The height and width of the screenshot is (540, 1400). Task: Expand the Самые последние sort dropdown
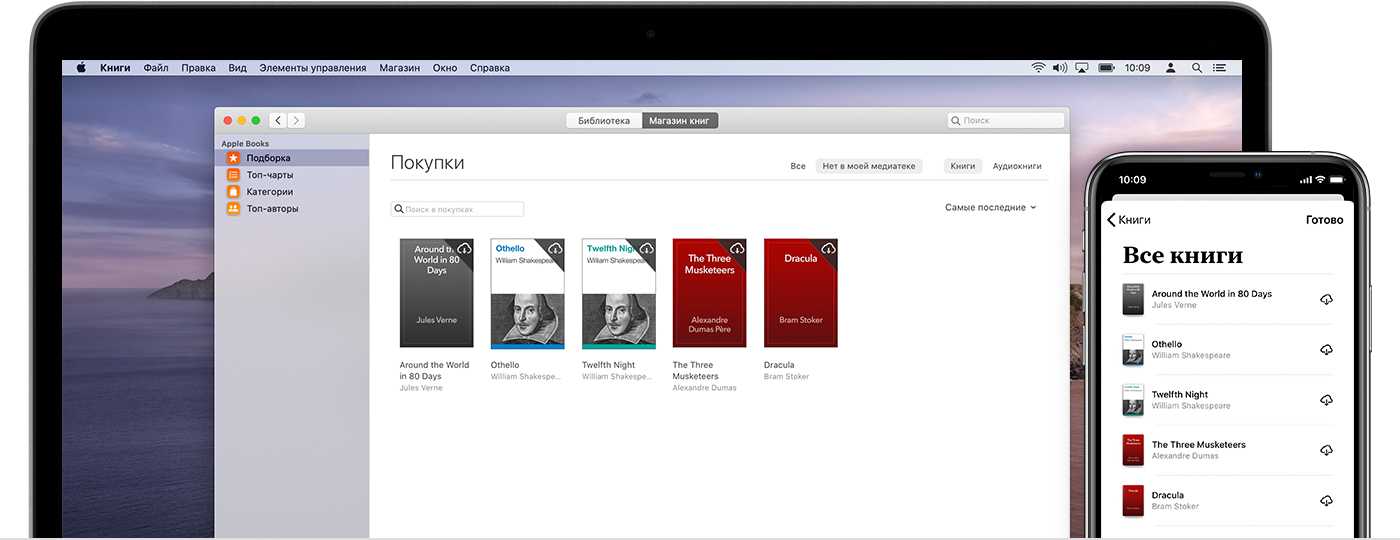pyautogui.click(x=990, y=208)
